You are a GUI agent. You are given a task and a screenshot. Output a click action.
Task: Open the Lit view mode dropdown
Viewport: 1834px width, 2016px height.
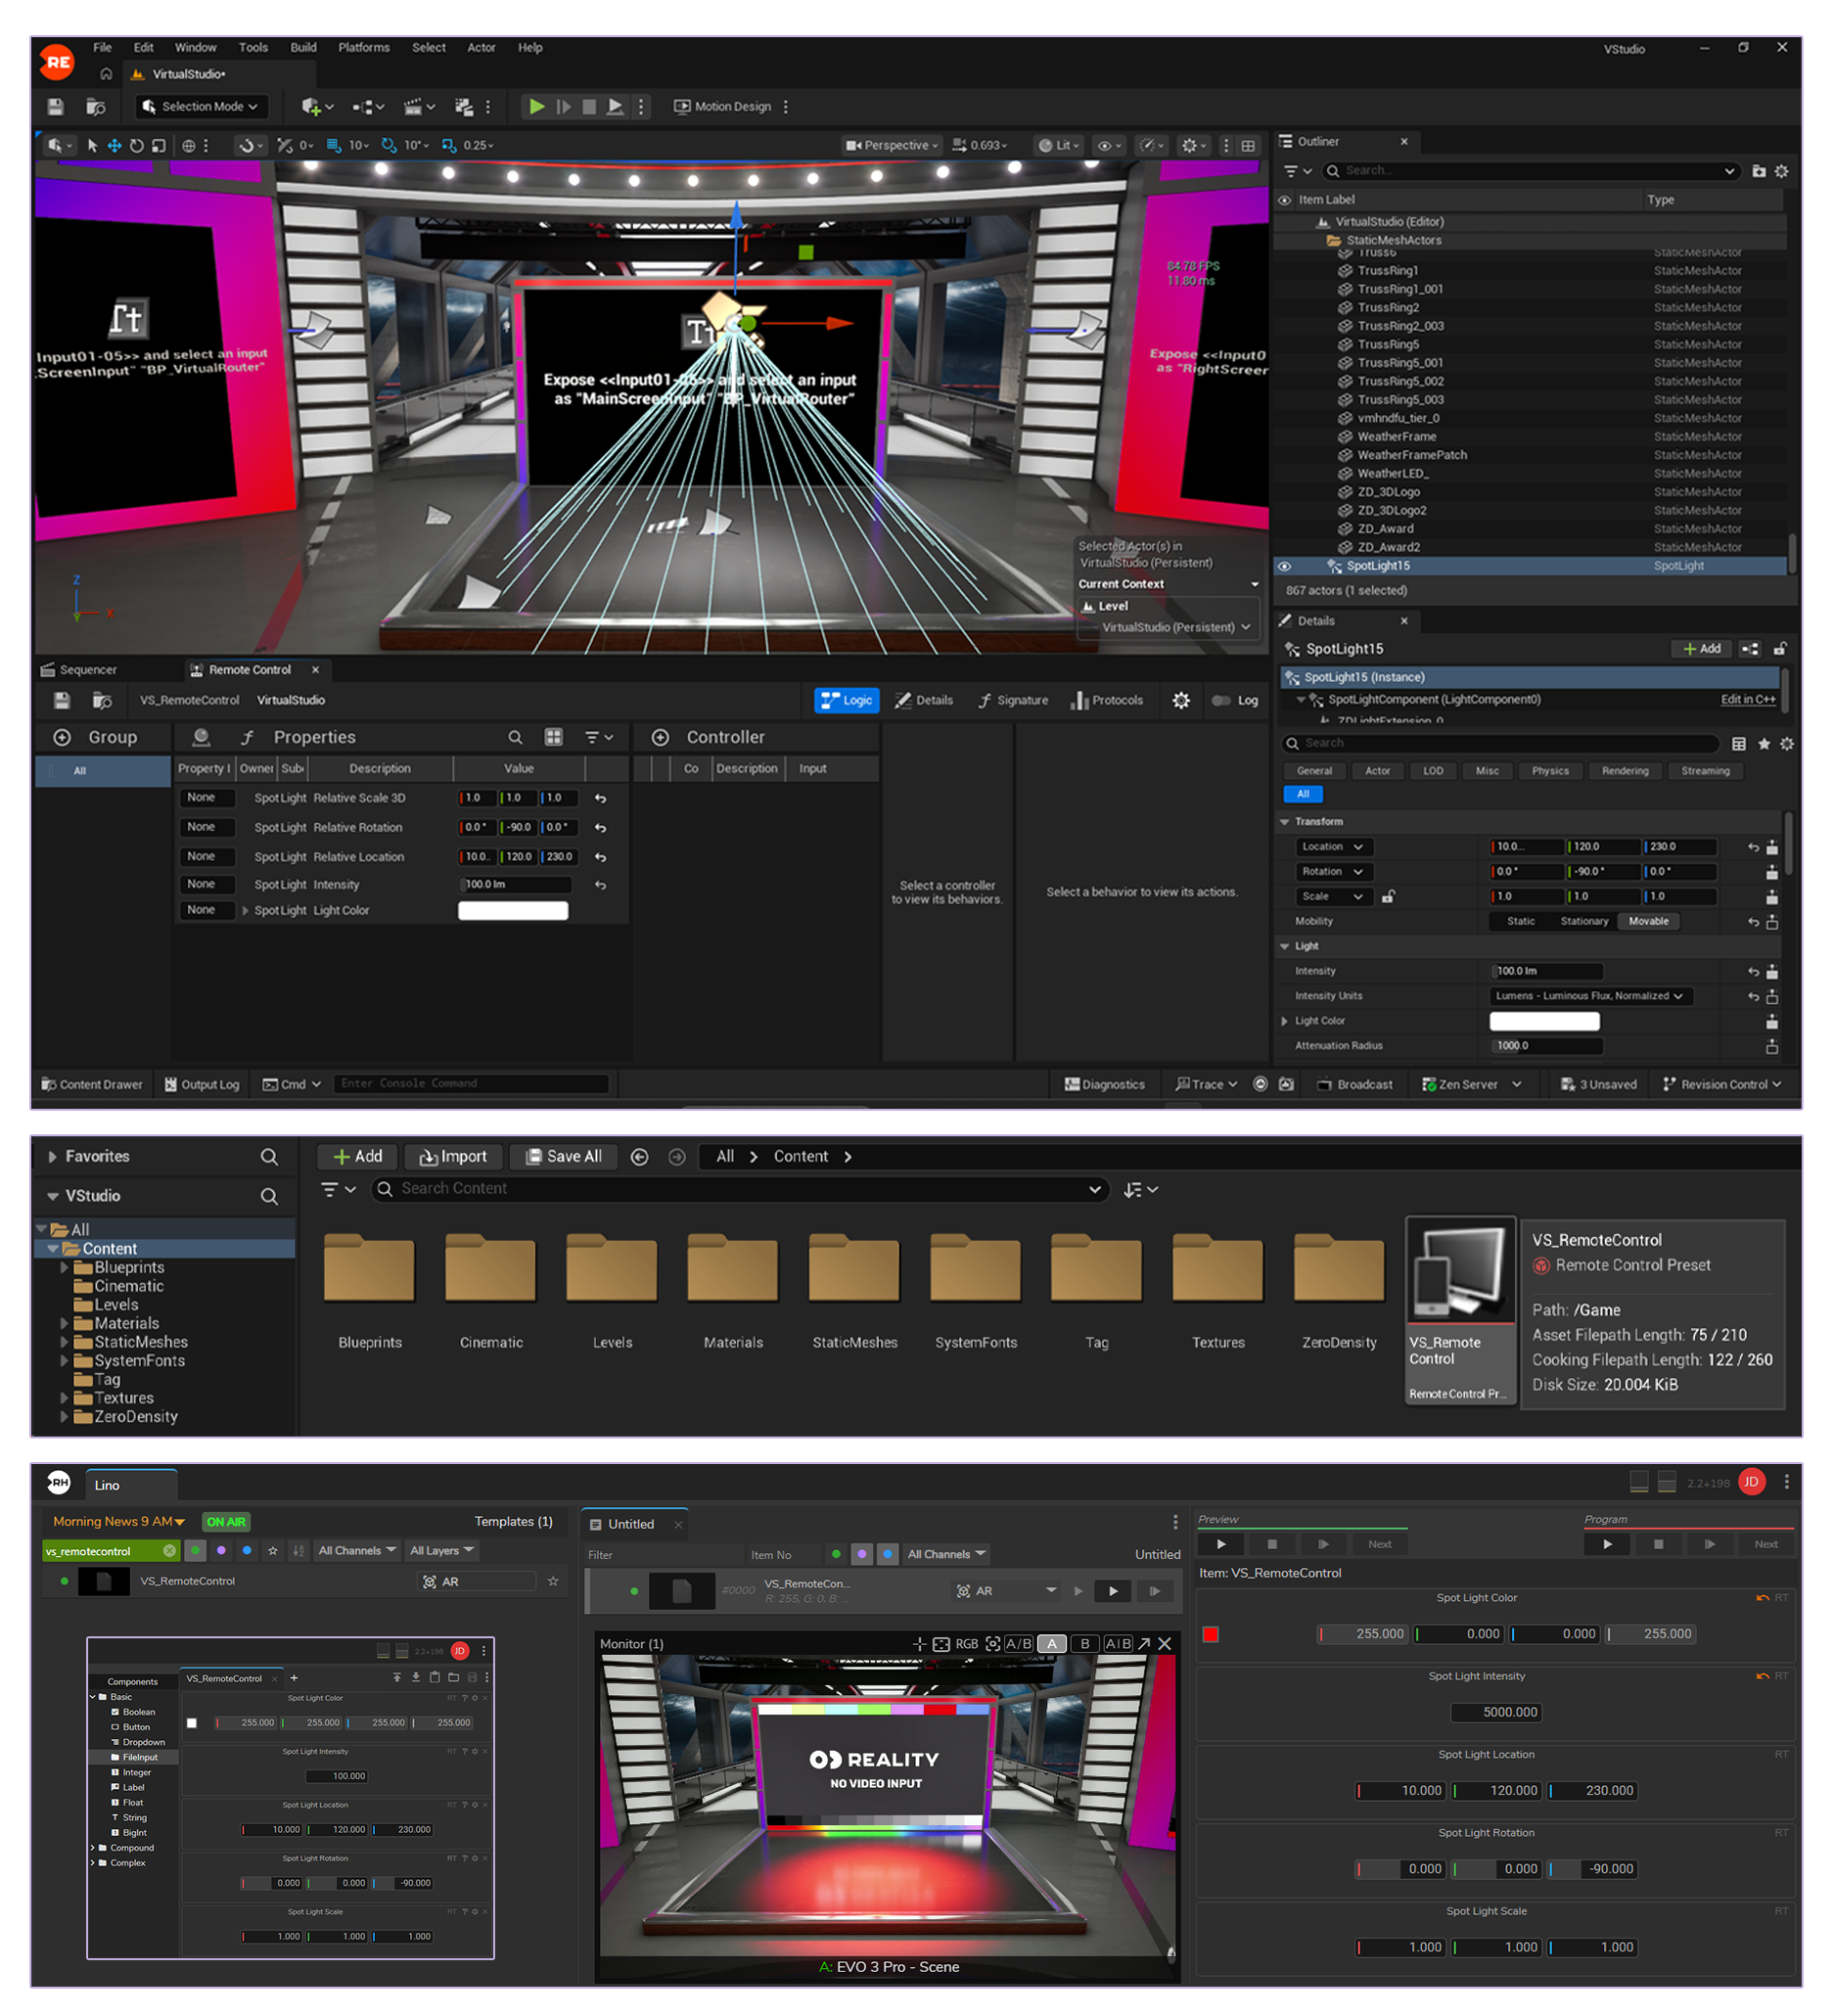[x=1058, y=145]
